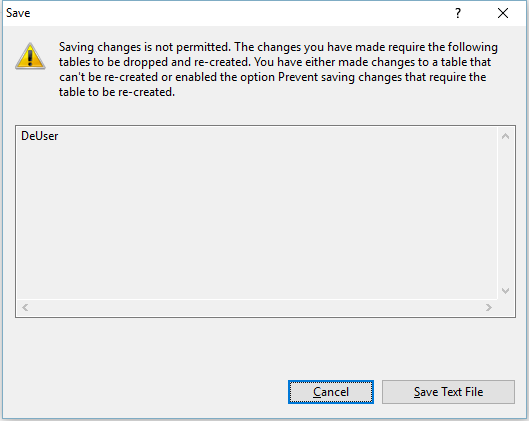Cancel the save operation

point(331,392)
